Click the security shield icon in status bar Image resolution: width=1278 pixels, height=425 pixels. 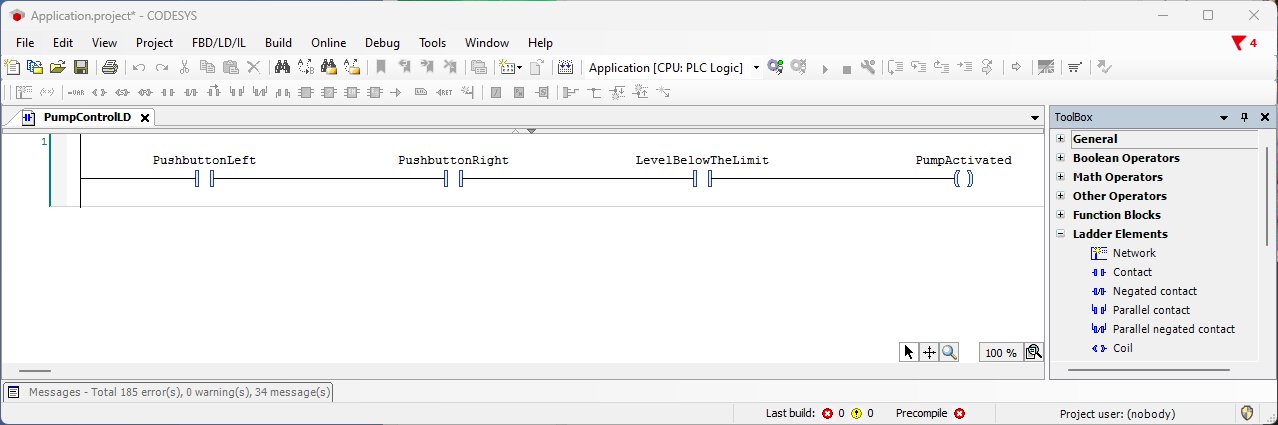pos(1248,413)
